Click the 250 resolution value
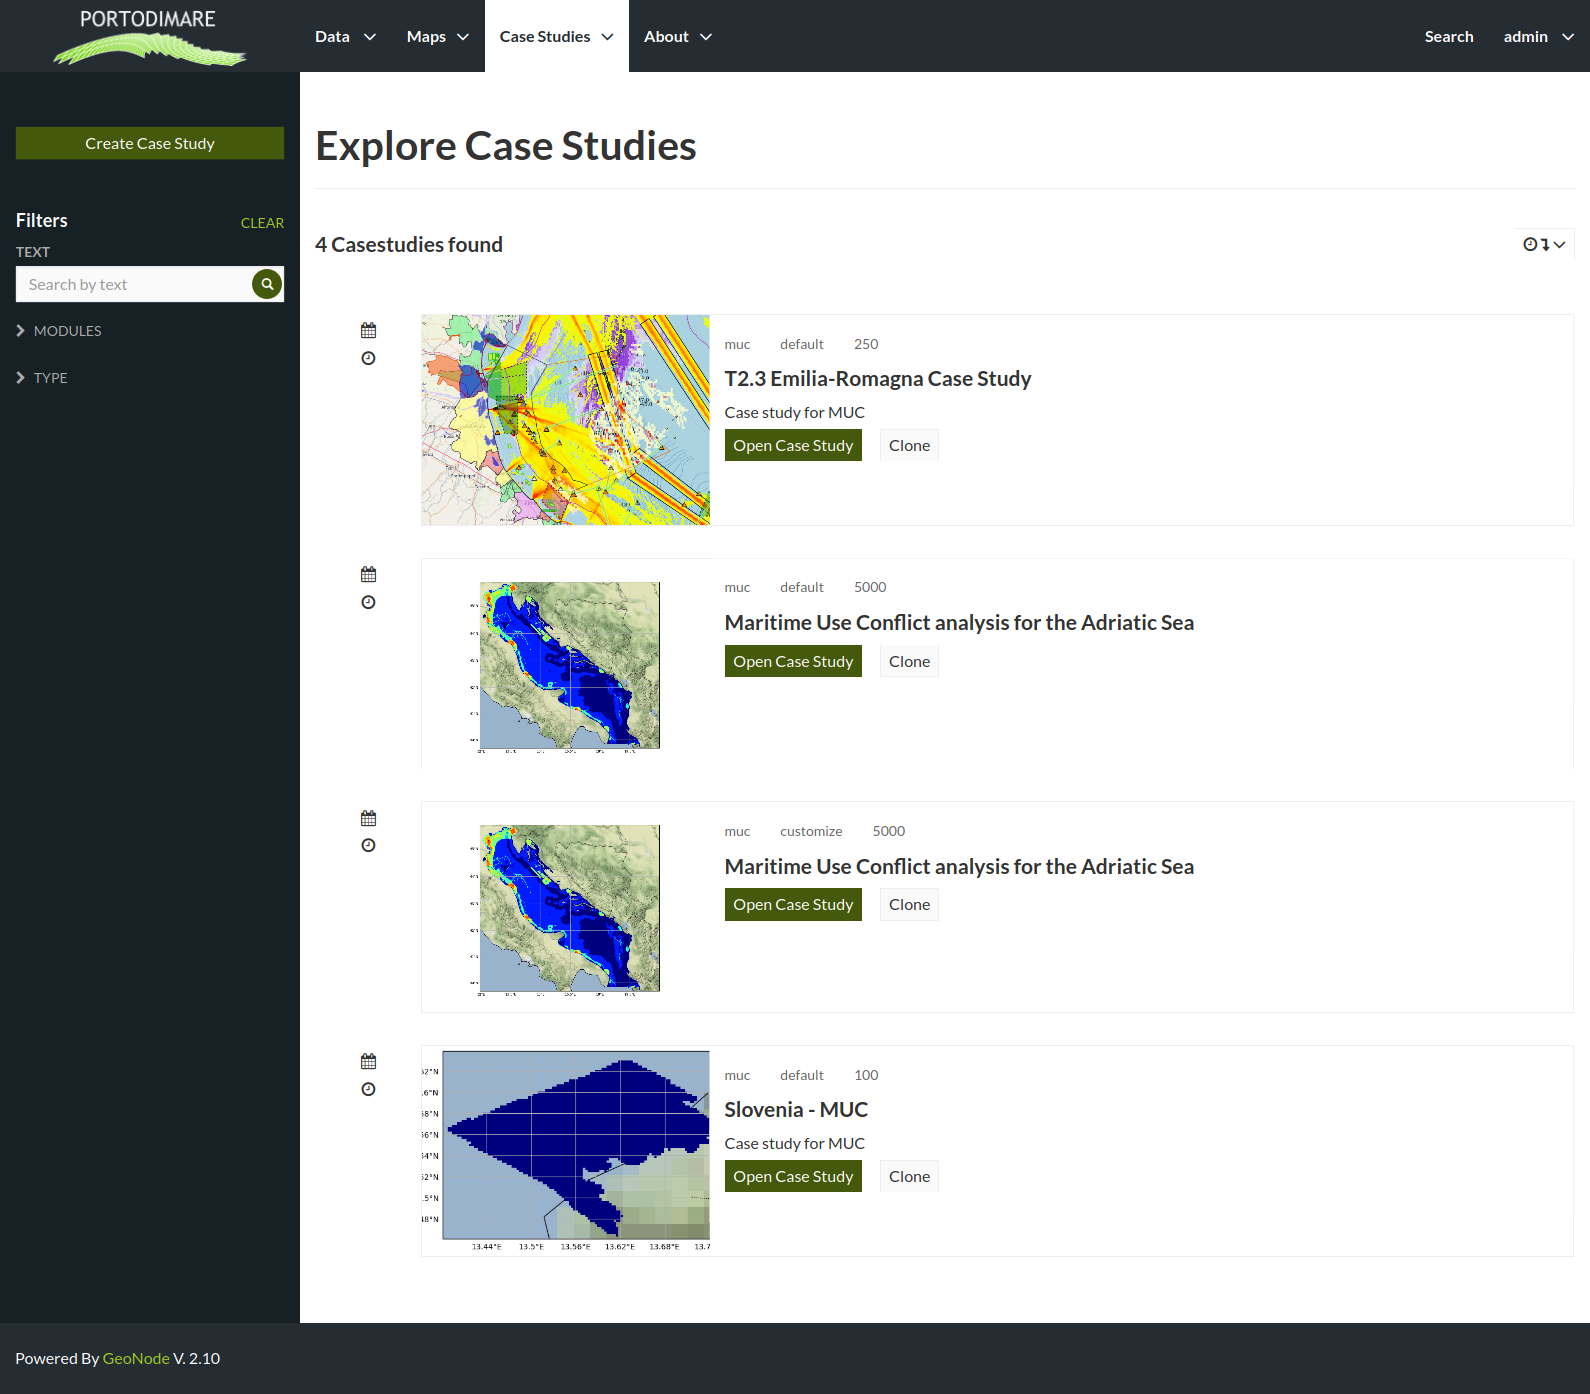Viewport: 1590px width, 1394px height. pyautogui.click(x=866, y=344)
